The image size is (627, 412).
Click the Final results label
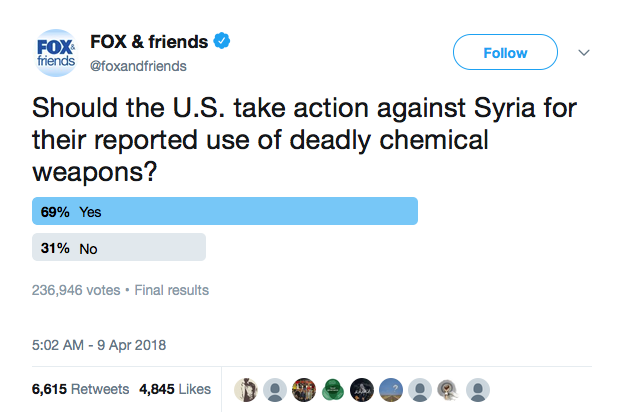(172, 290)
